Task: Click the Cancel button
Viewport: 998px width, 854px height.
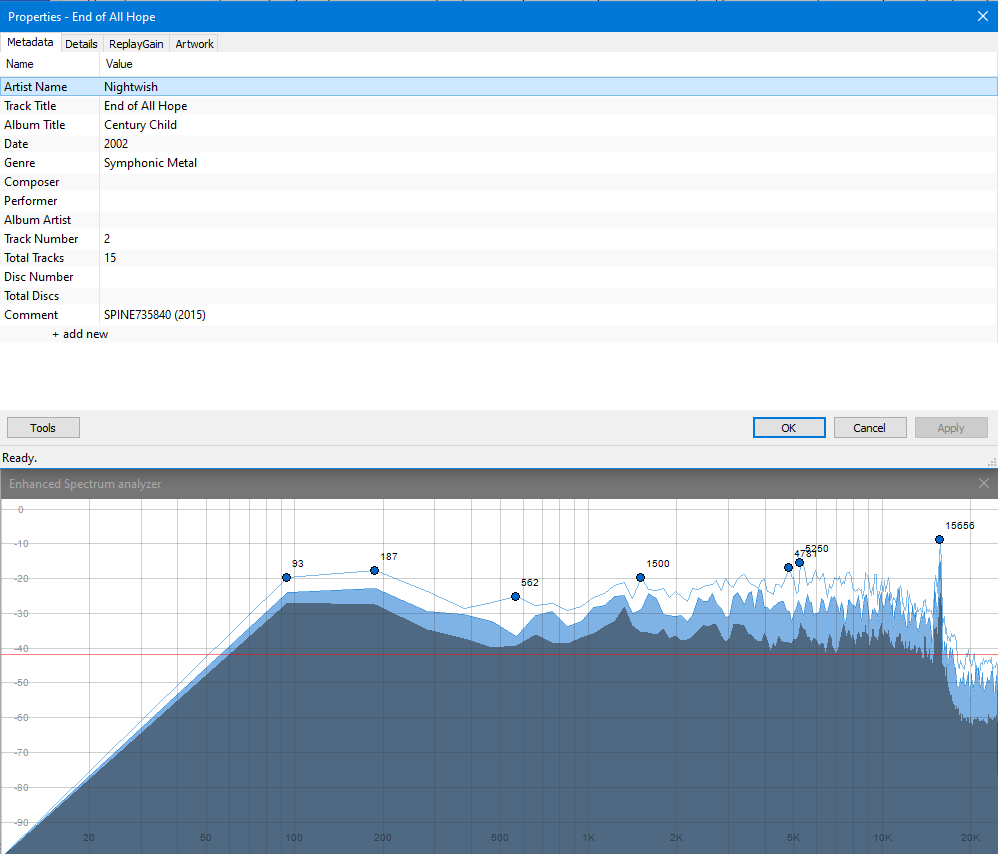Action: [869, 428]
